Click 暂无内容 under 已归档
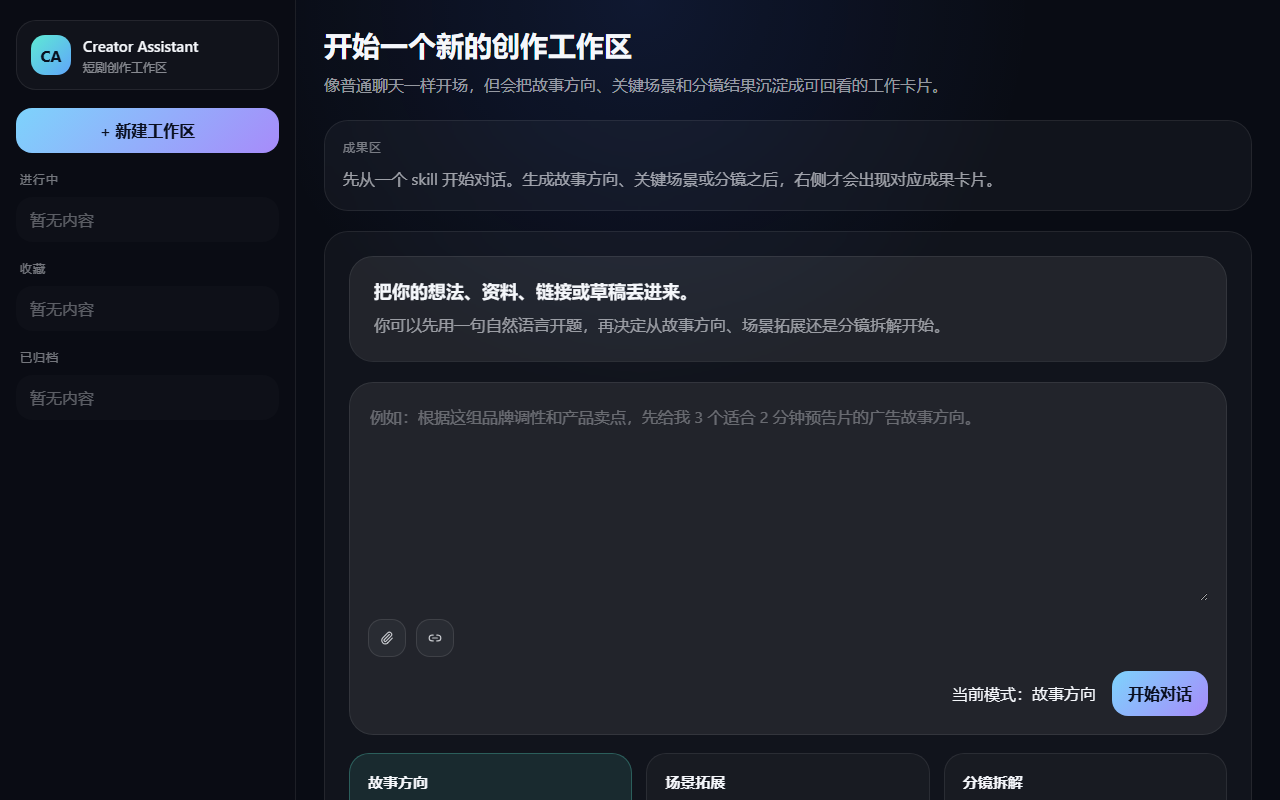Image resolution: width=1280 pixels, height=800 pixels. [x=147, y=398]
